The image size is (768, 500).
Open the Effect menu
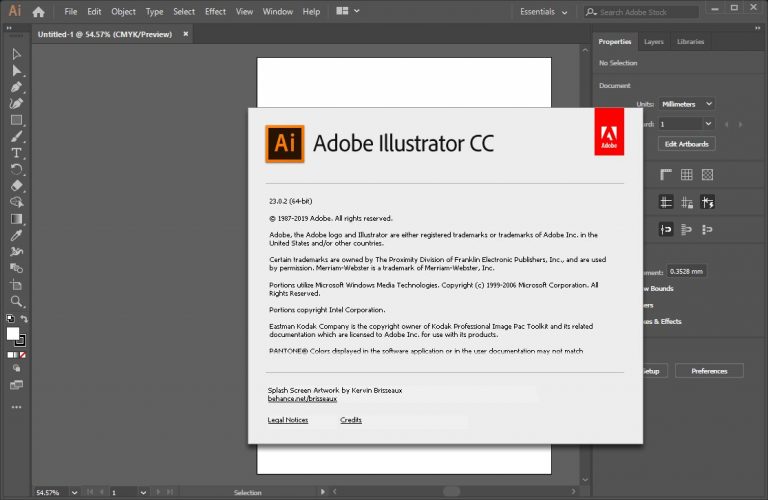click(215, 11)
